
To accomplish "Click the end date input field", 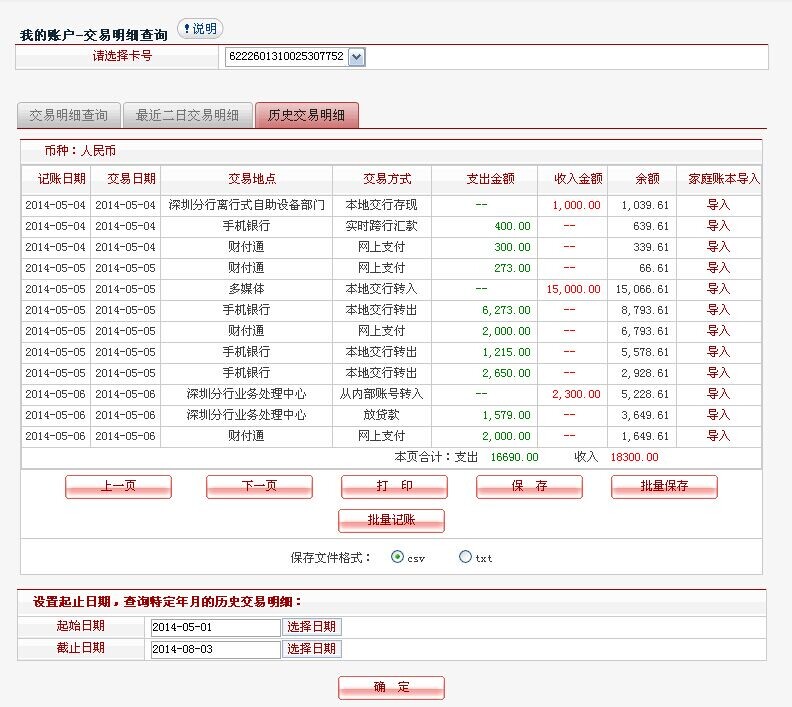I will [x=215, y=649].
